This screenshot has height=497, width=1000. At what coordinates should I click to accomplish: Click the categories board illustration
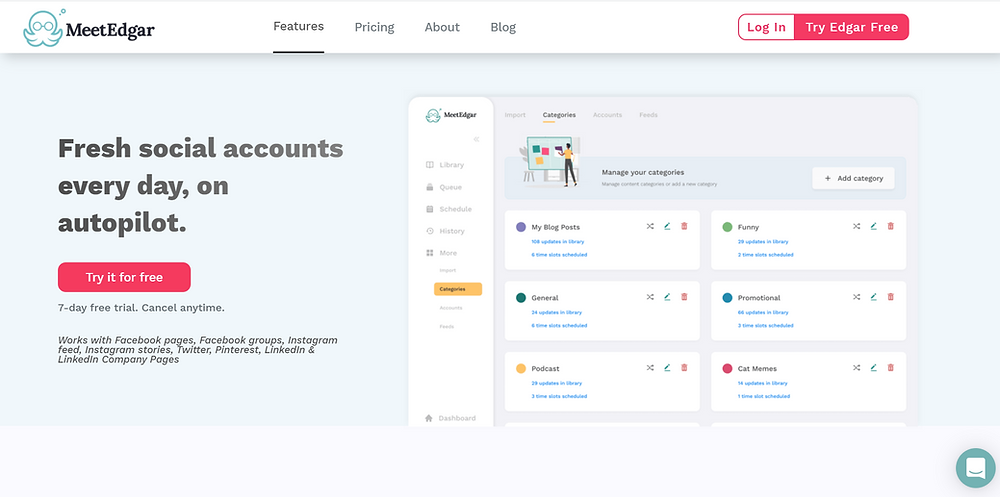coord(550,161)
